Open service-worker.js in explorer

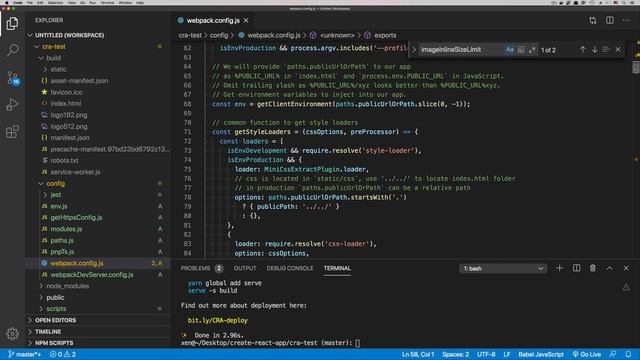point(75,172)
